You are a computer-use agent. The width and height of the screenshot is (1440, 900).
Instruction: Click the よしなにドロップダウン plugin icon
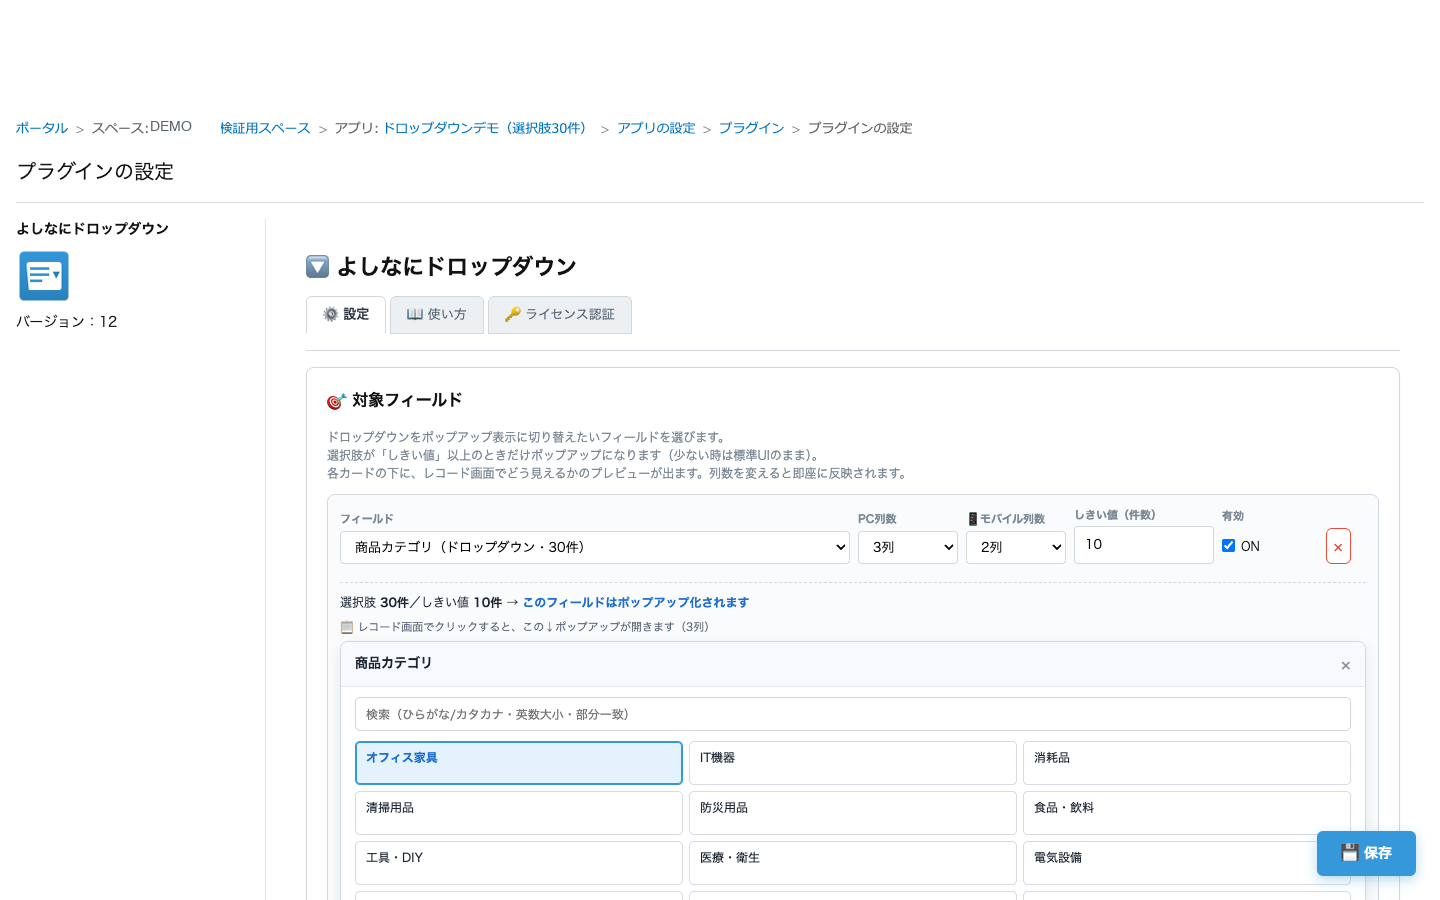[44, 276]
